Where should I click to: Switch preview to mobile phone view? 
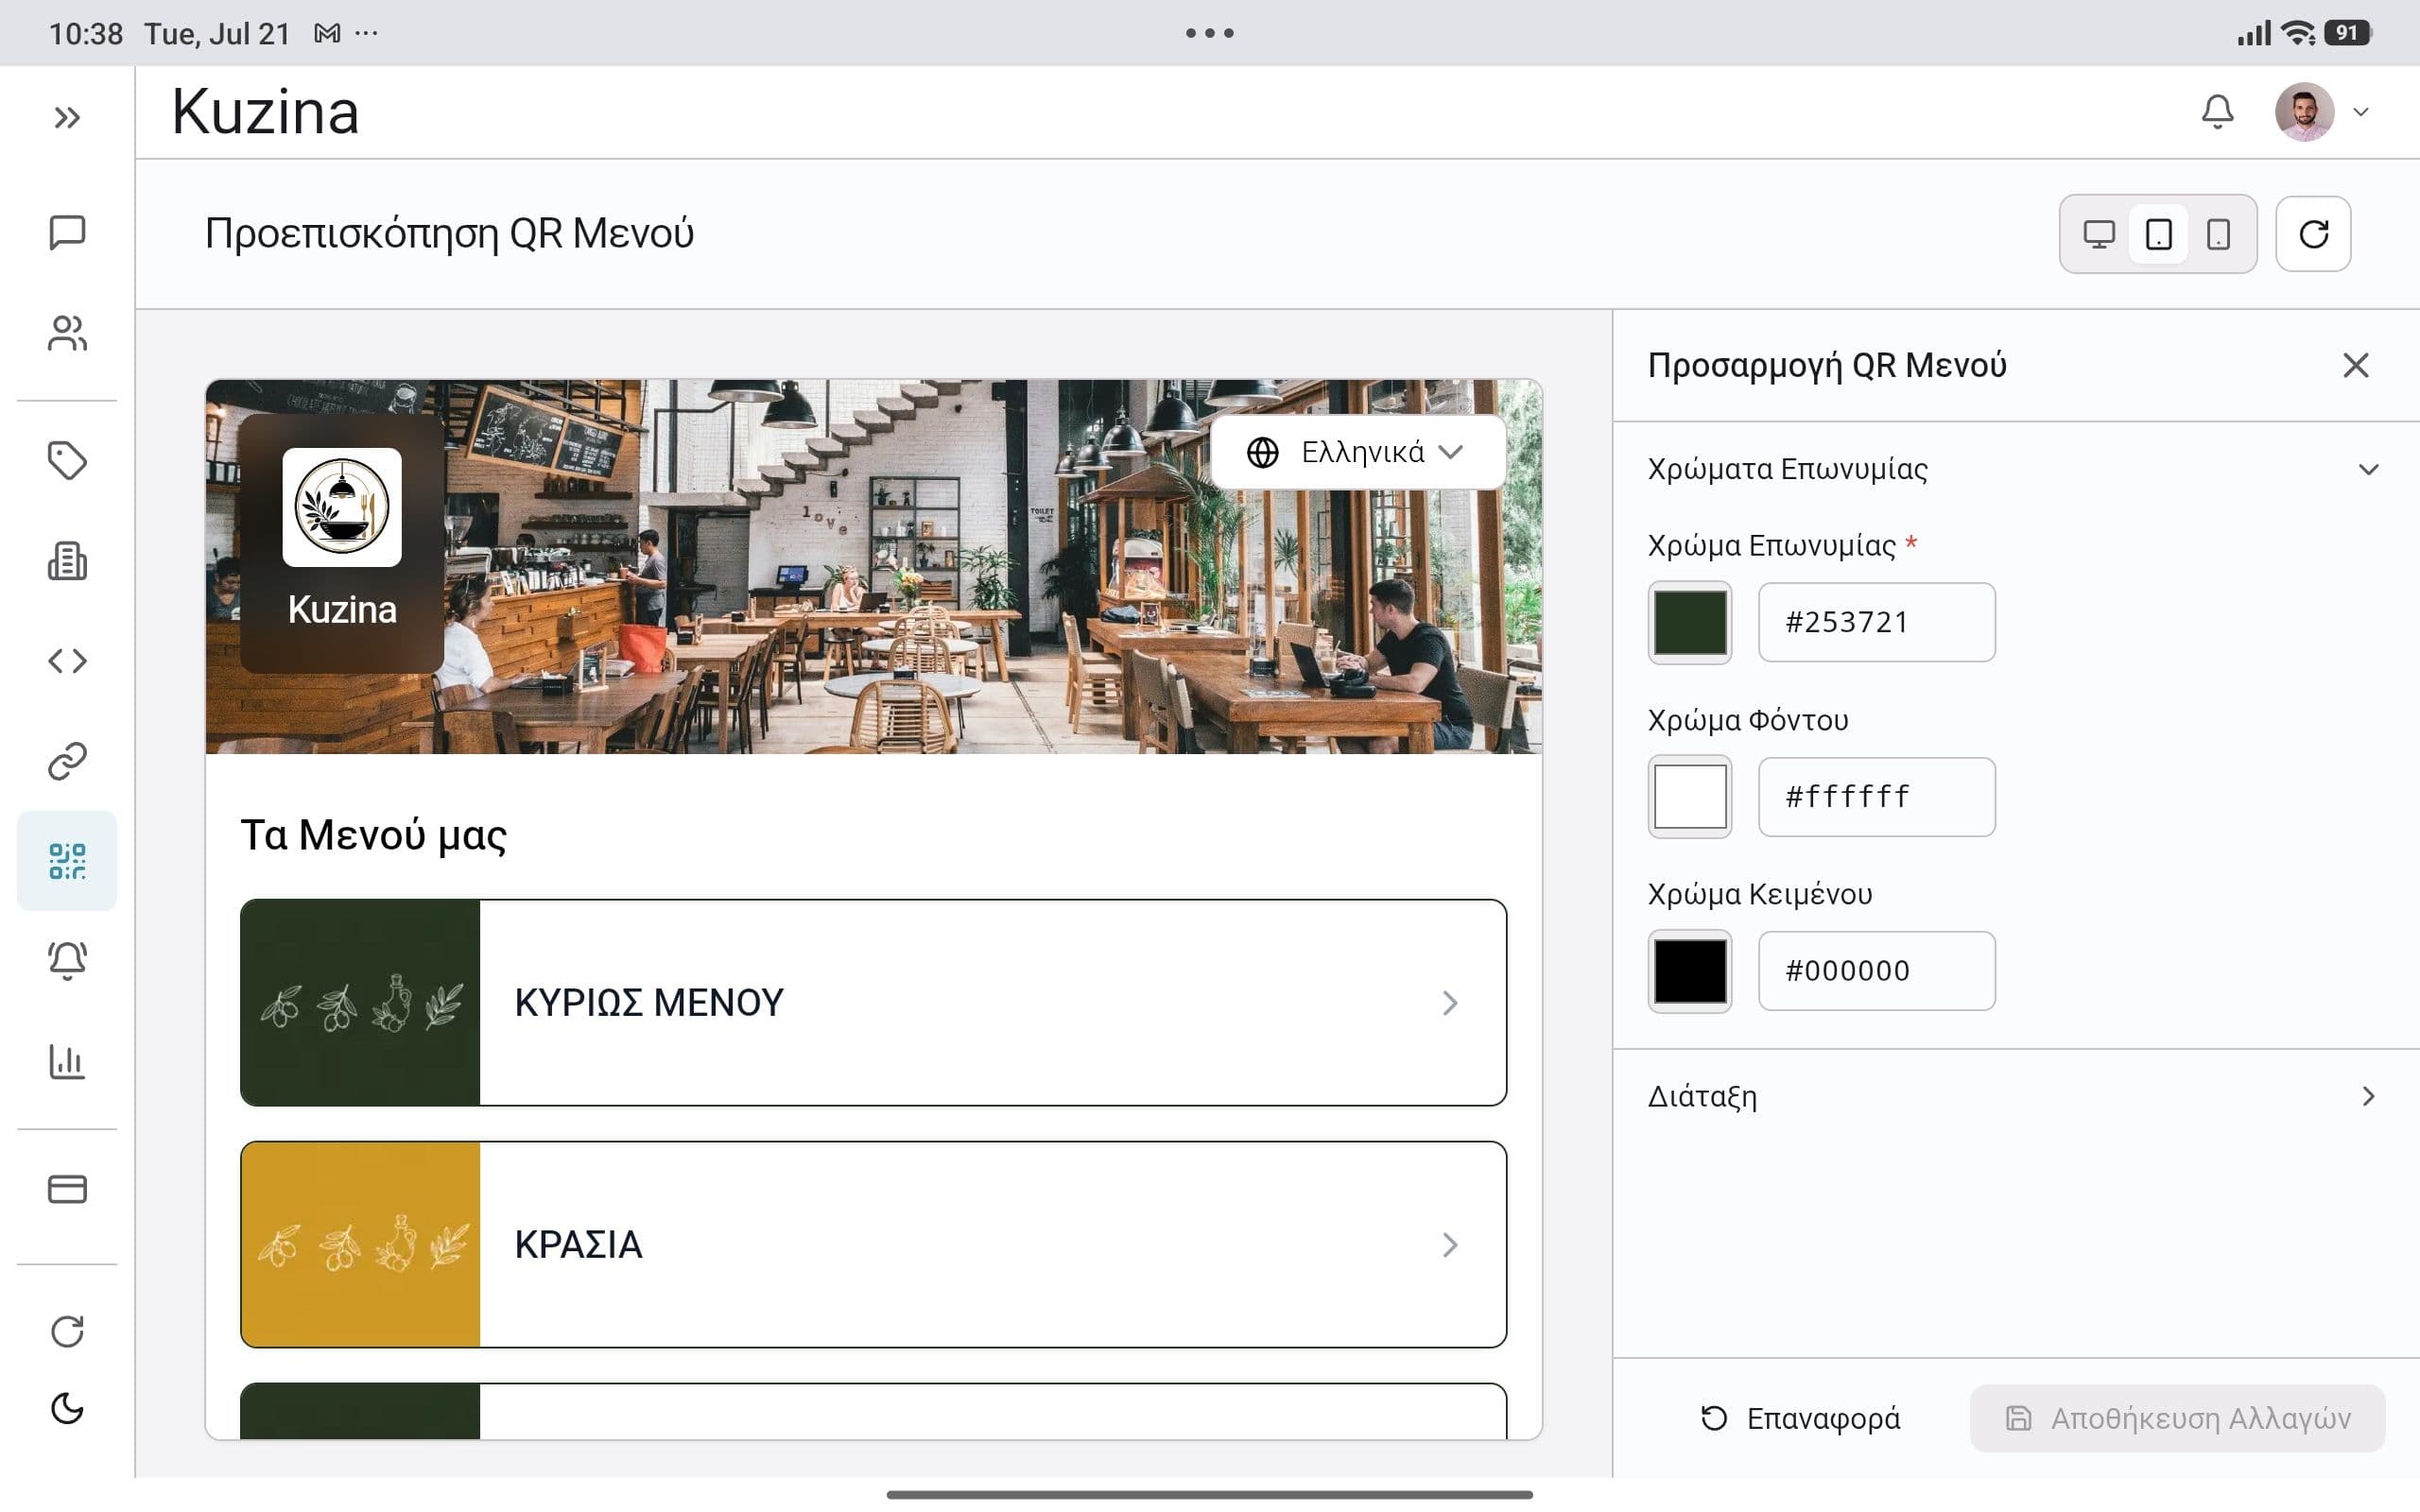click(2218, 234)
